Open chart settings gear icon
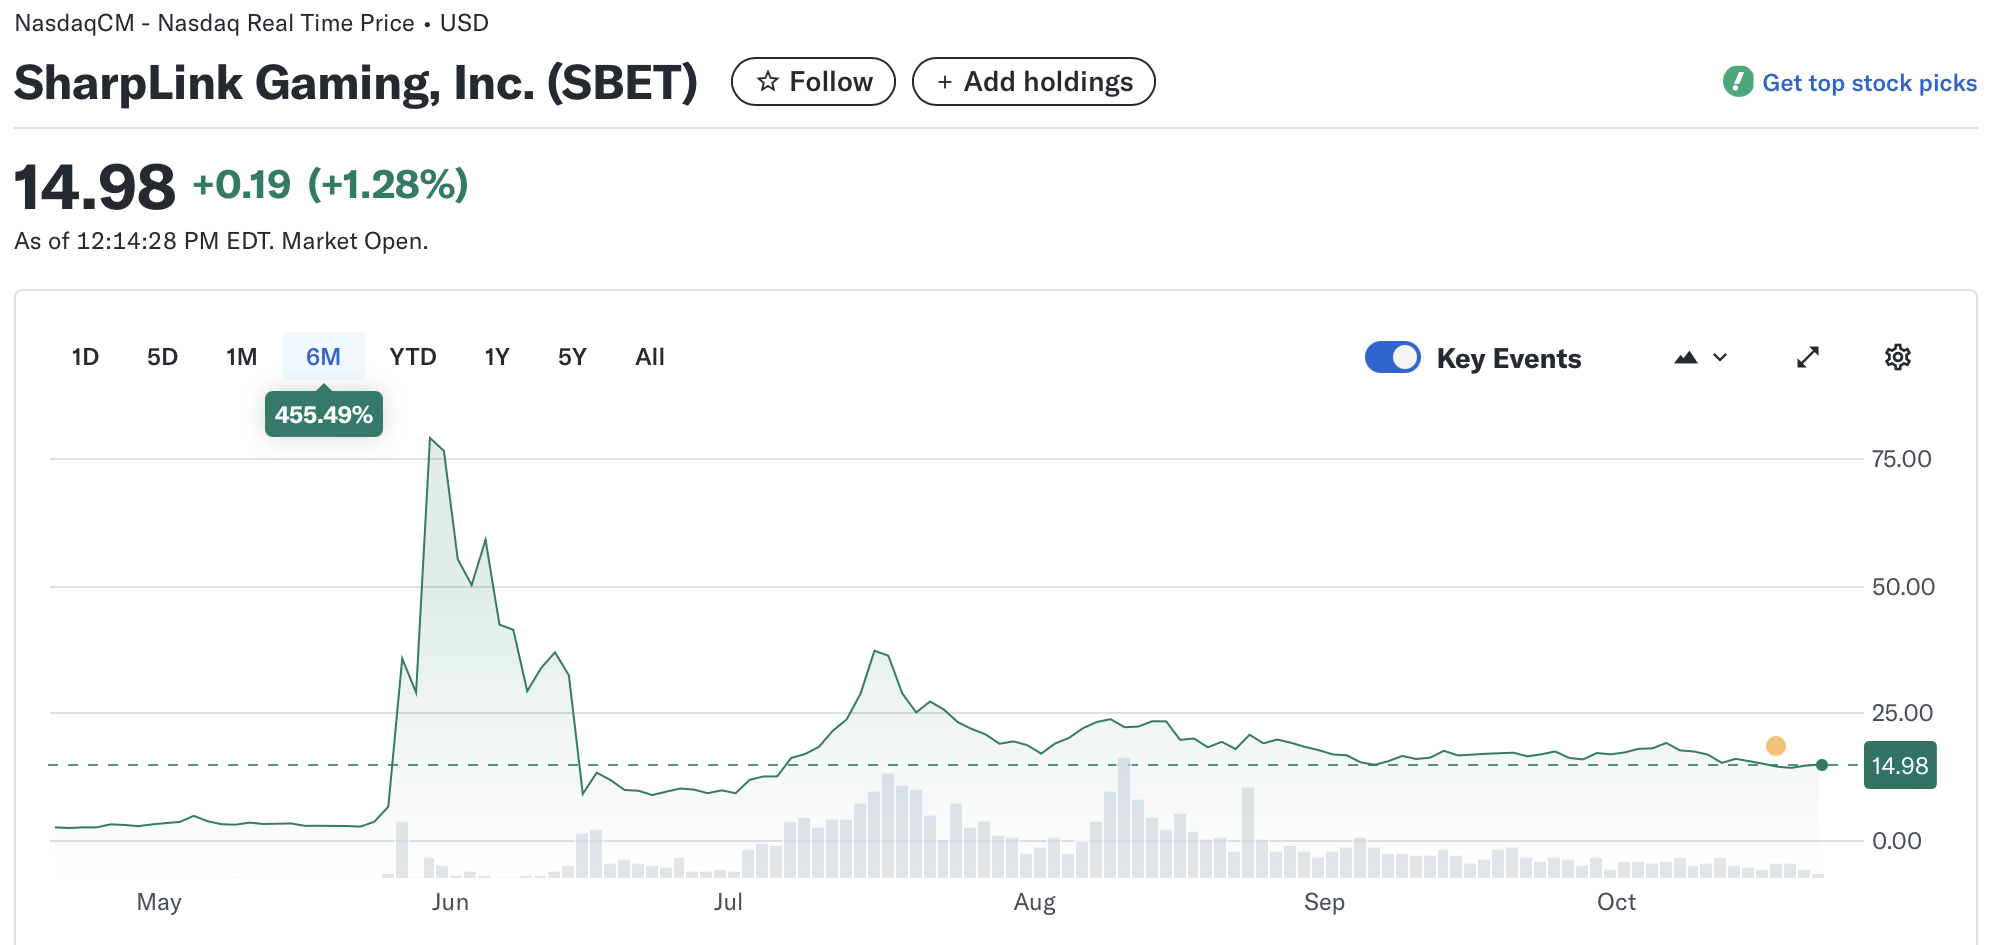Image resolution: width=1990 pixels, height=945 pixels. click(1897, 357)
